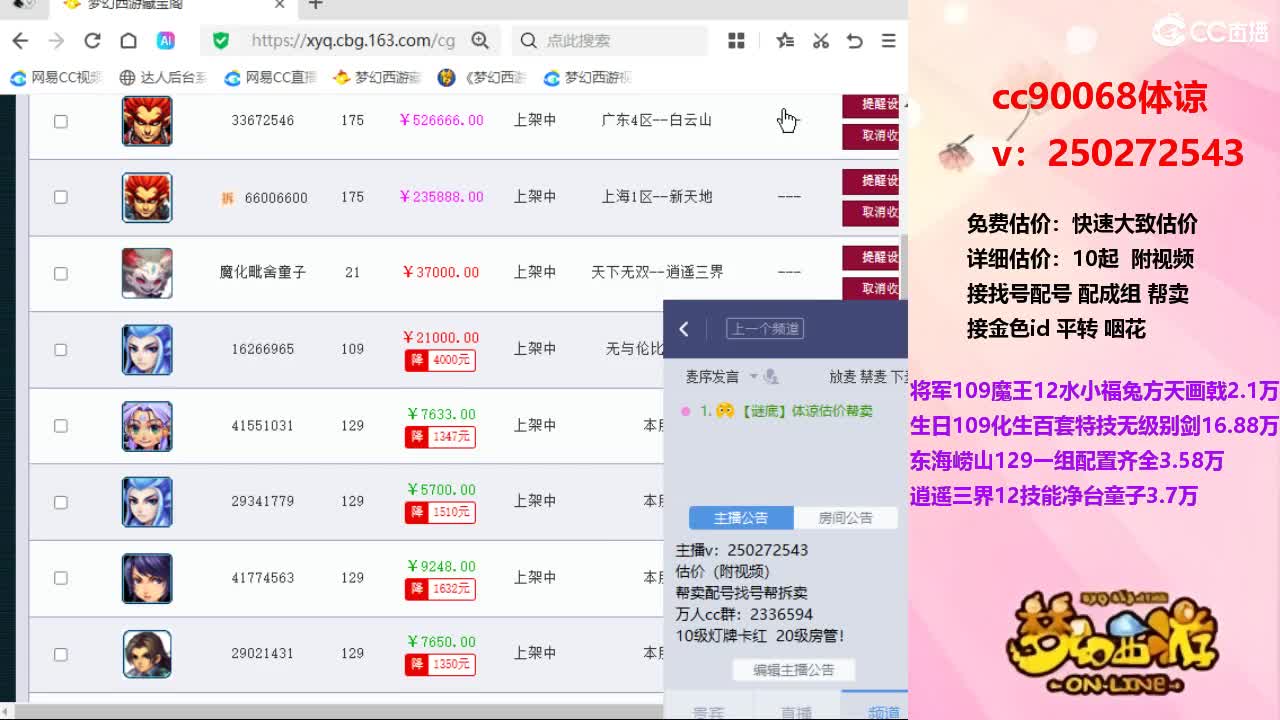Click the 禁麦 control in CC panel
The width and height of the screenshot is (1280, 720).
tap(873, 377)
